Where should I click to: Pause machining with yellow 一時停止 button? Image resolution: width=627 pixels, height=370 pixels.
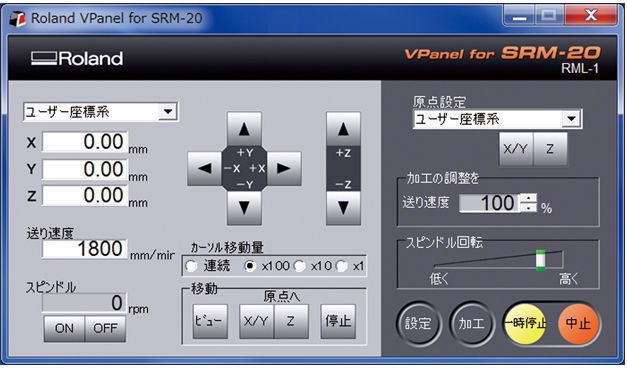point(525,323)
